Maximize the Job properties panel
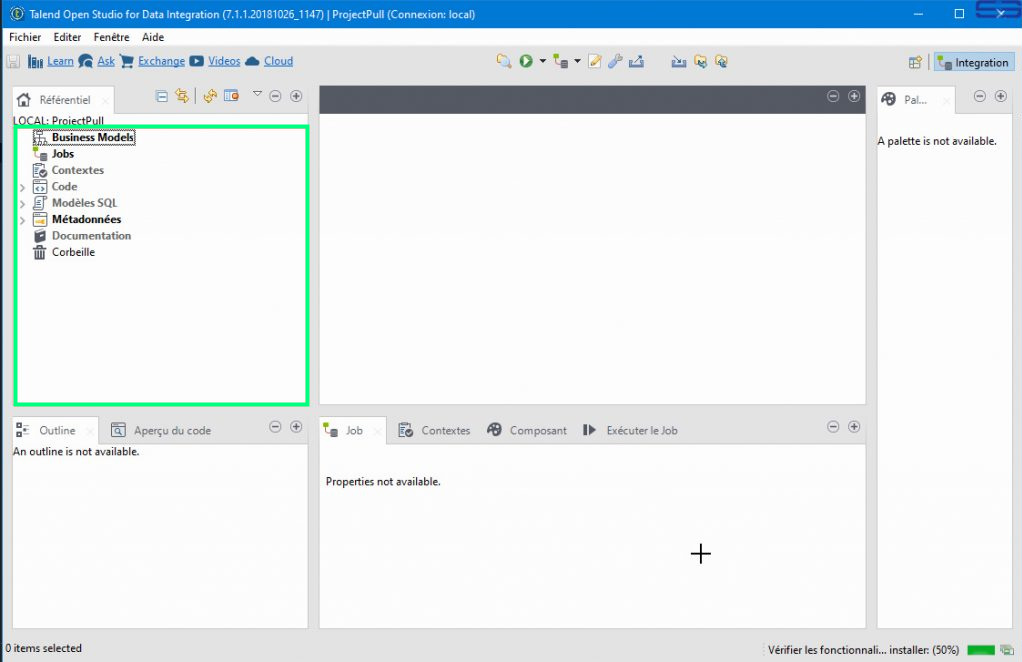Image resolution: width=1022 pixels, height=662 pixels. point(854,427)
